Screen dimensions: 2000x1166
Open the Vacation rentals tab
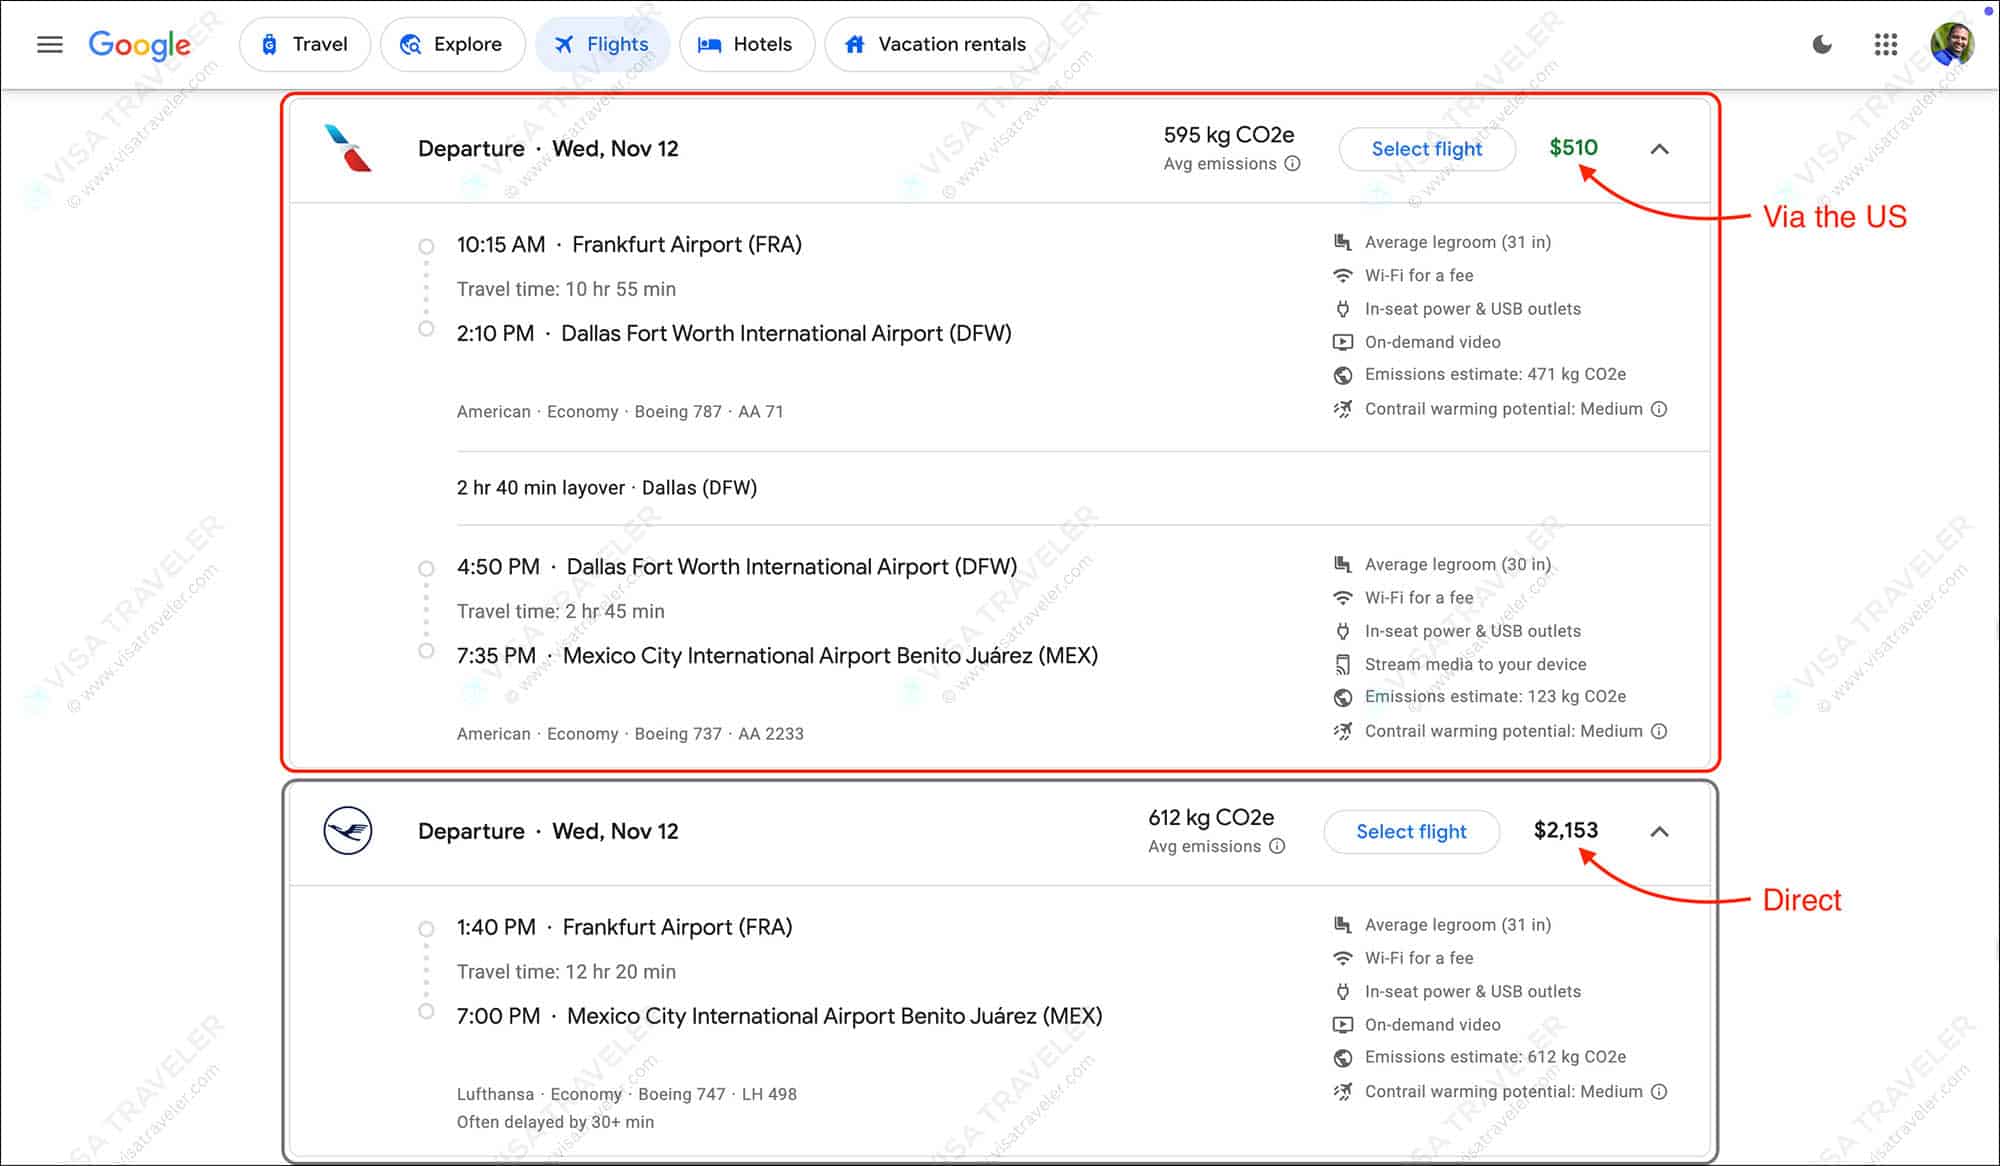(x=936, y=44)
